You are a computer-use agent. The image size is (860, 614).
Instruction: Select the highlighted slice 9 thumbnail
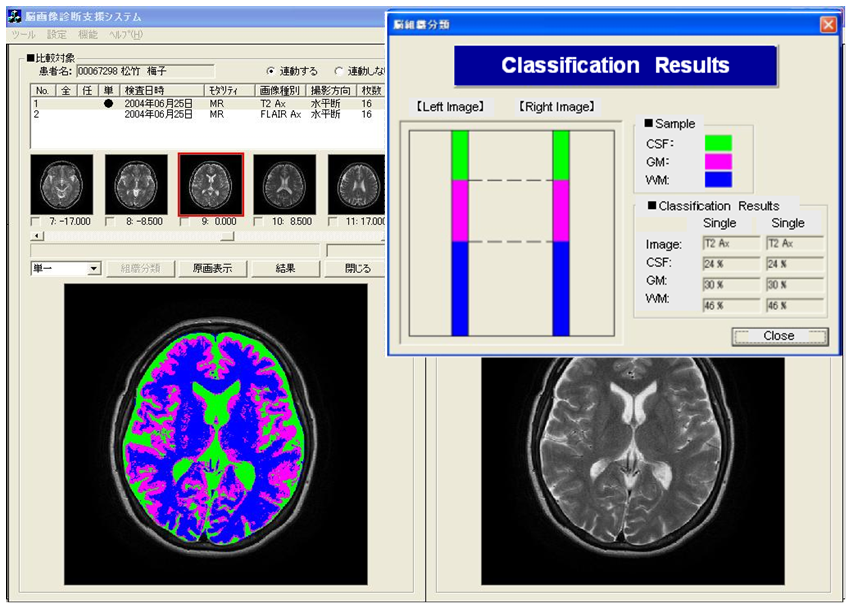pyautogui.click(x=209, y=185)
